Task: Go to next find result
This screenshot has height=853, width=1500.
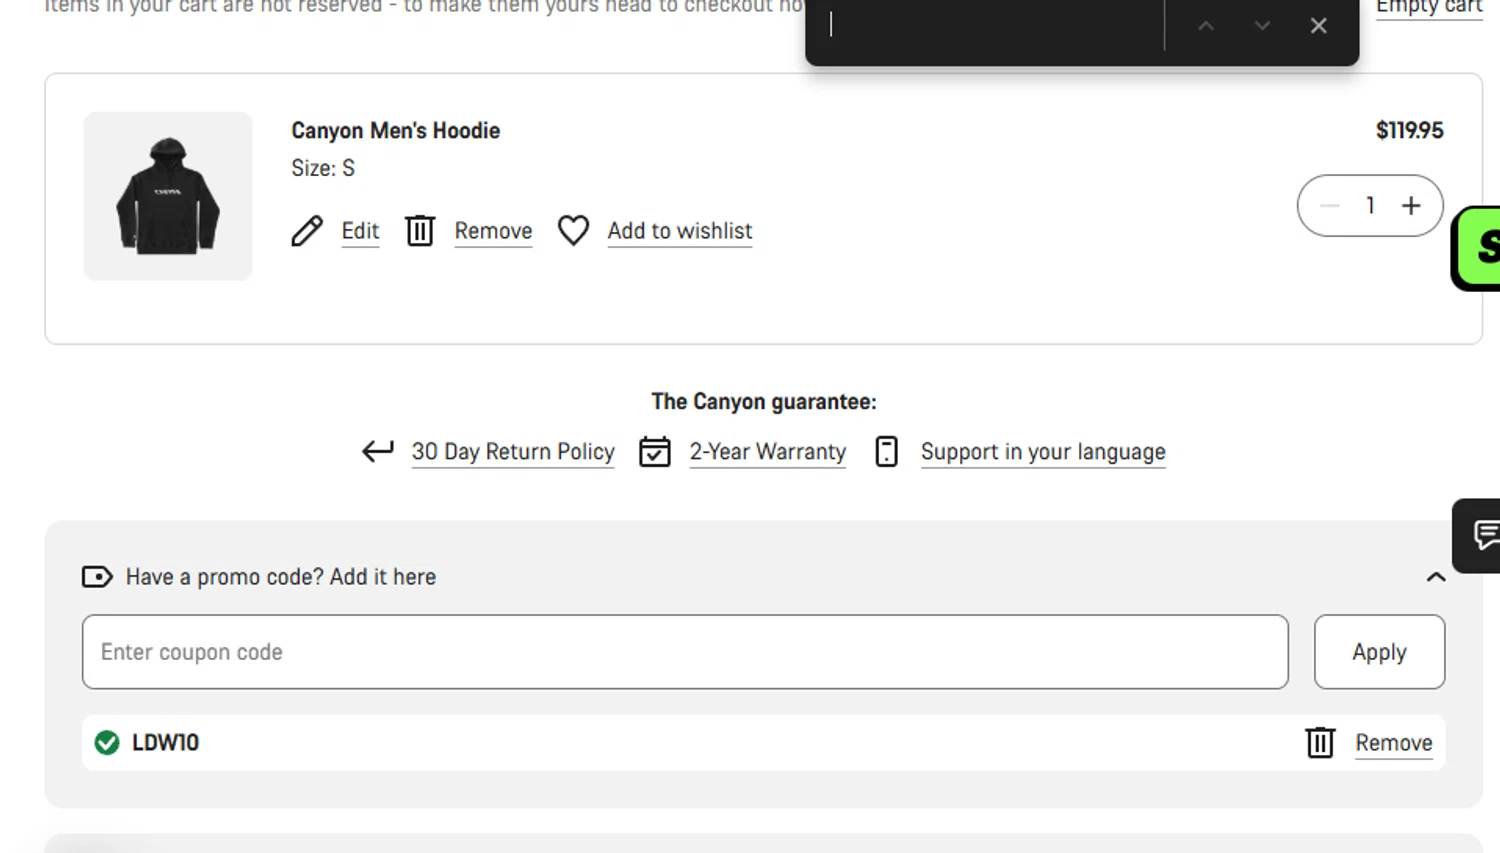Action: point(1262,26)
